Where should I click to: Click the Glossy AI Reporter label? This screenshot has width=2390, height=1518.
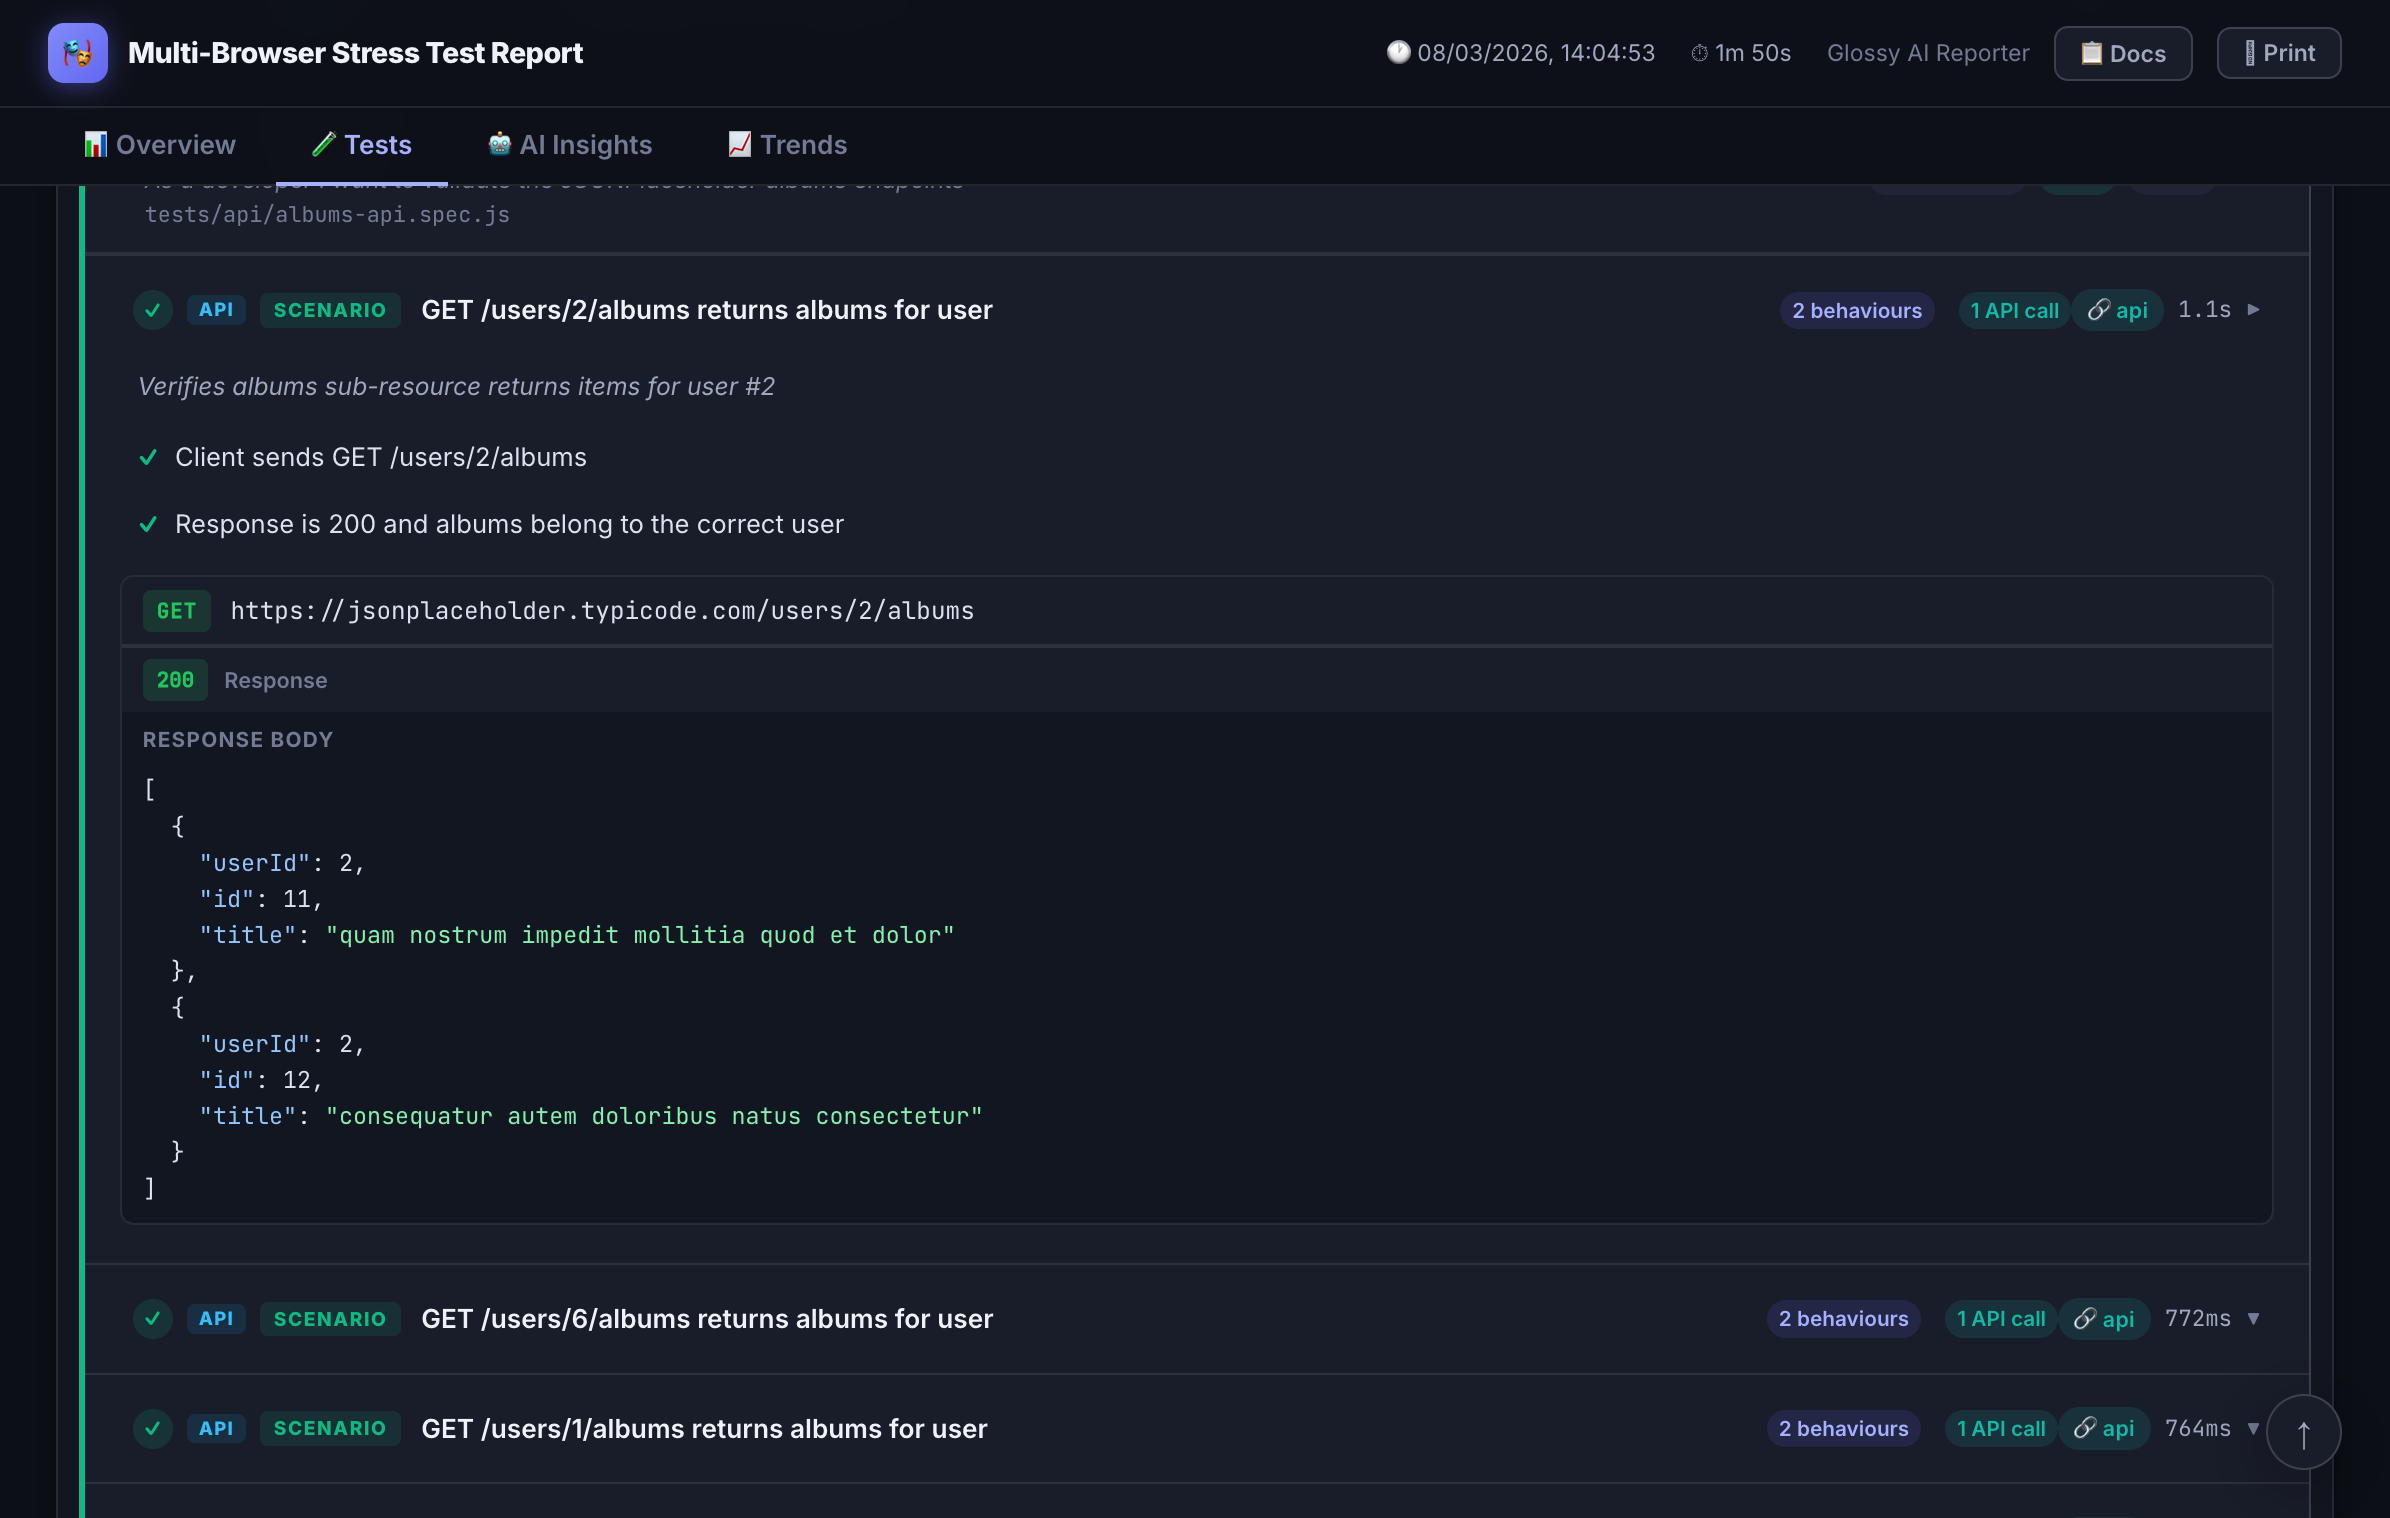[1928, 53]
